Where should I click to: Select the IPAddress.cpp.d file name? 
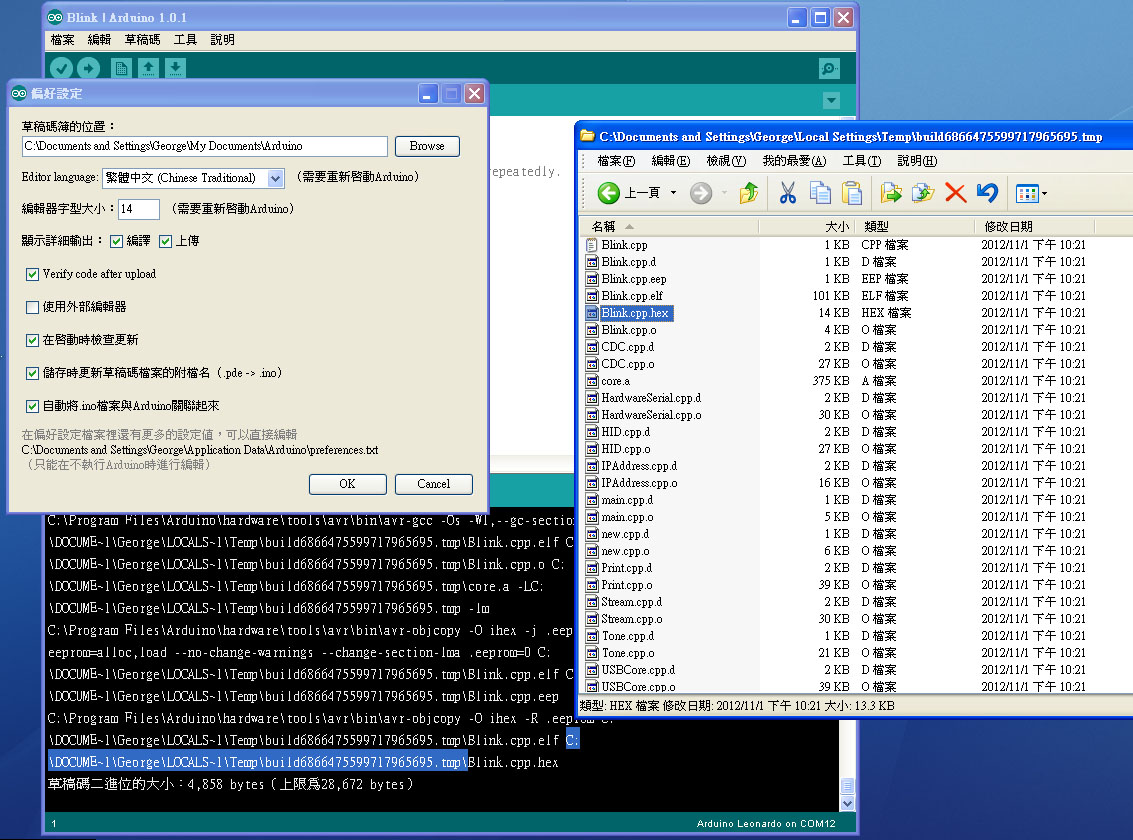pyautogui.click(x=639, y=467)
